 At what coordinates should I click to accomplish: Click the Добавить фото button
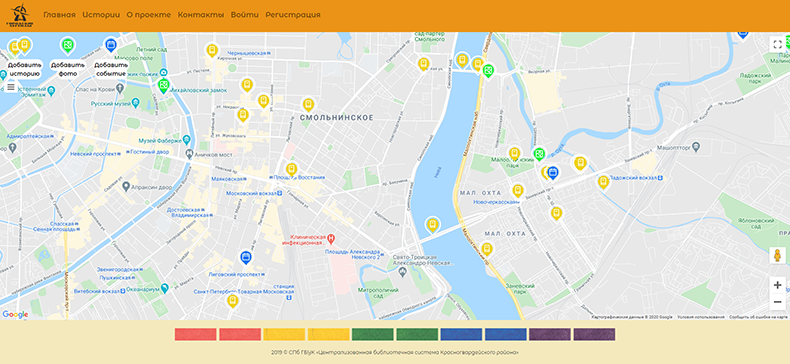68,69
